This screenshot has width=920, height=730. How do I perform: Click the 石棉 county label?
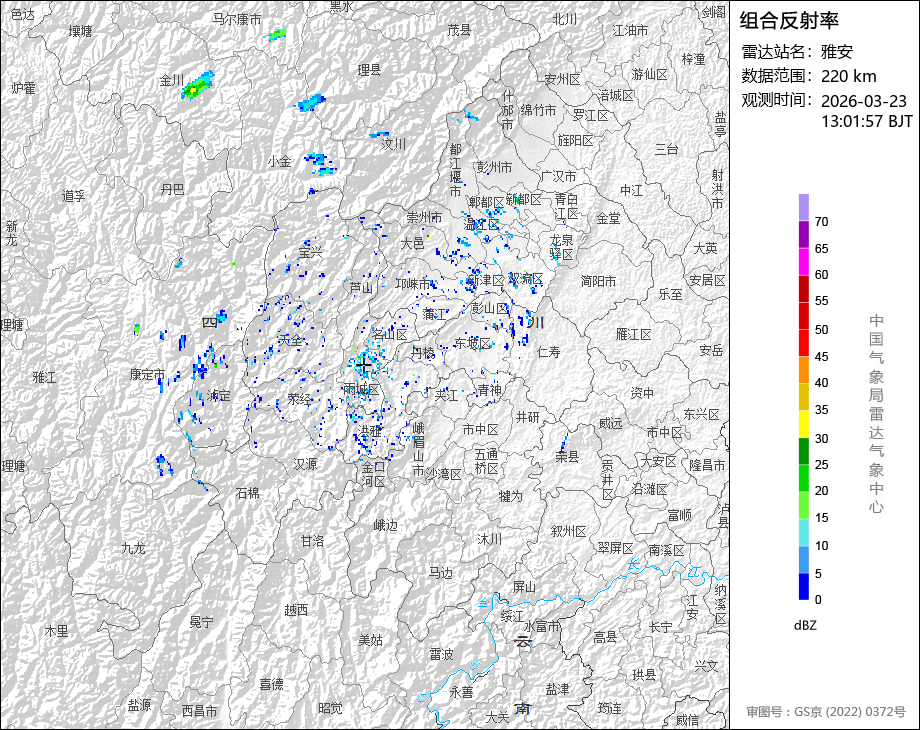tap(246, 493)
